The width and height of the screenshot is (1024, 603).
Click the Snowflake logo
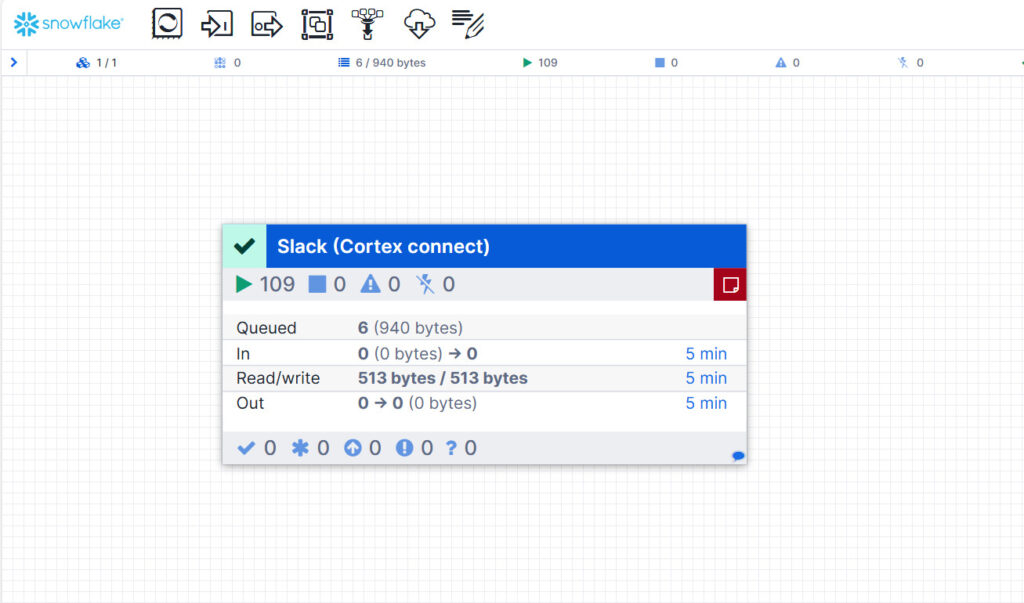[x=69, y=24]
